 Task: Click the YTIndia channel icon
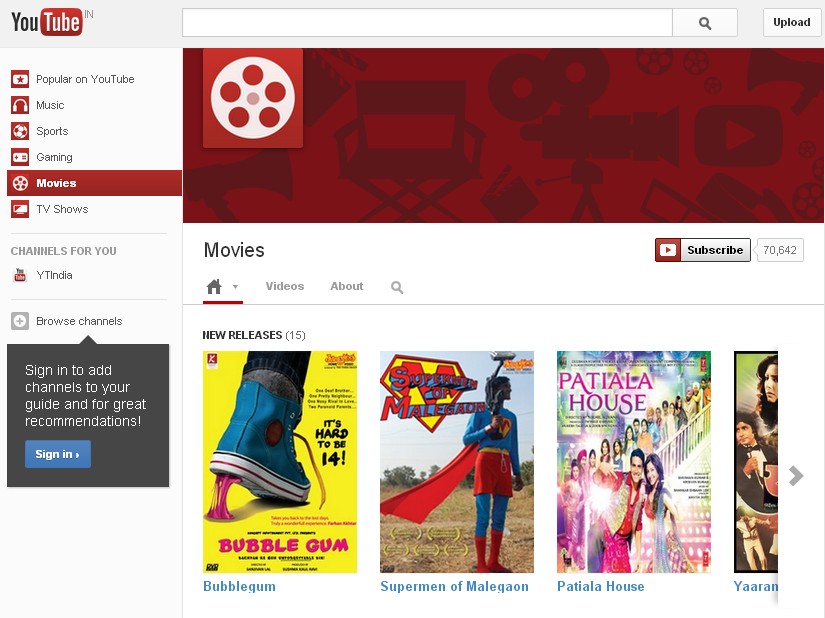pos(20,275)
